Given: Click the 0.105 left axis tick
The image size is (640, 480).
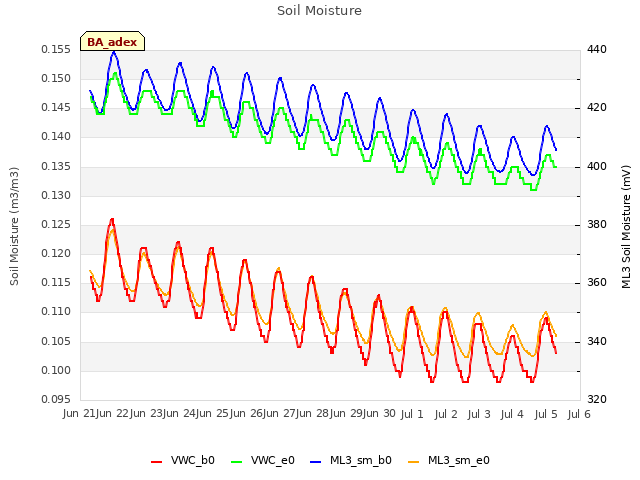Looking at the screenshot, I should (56, 341).
